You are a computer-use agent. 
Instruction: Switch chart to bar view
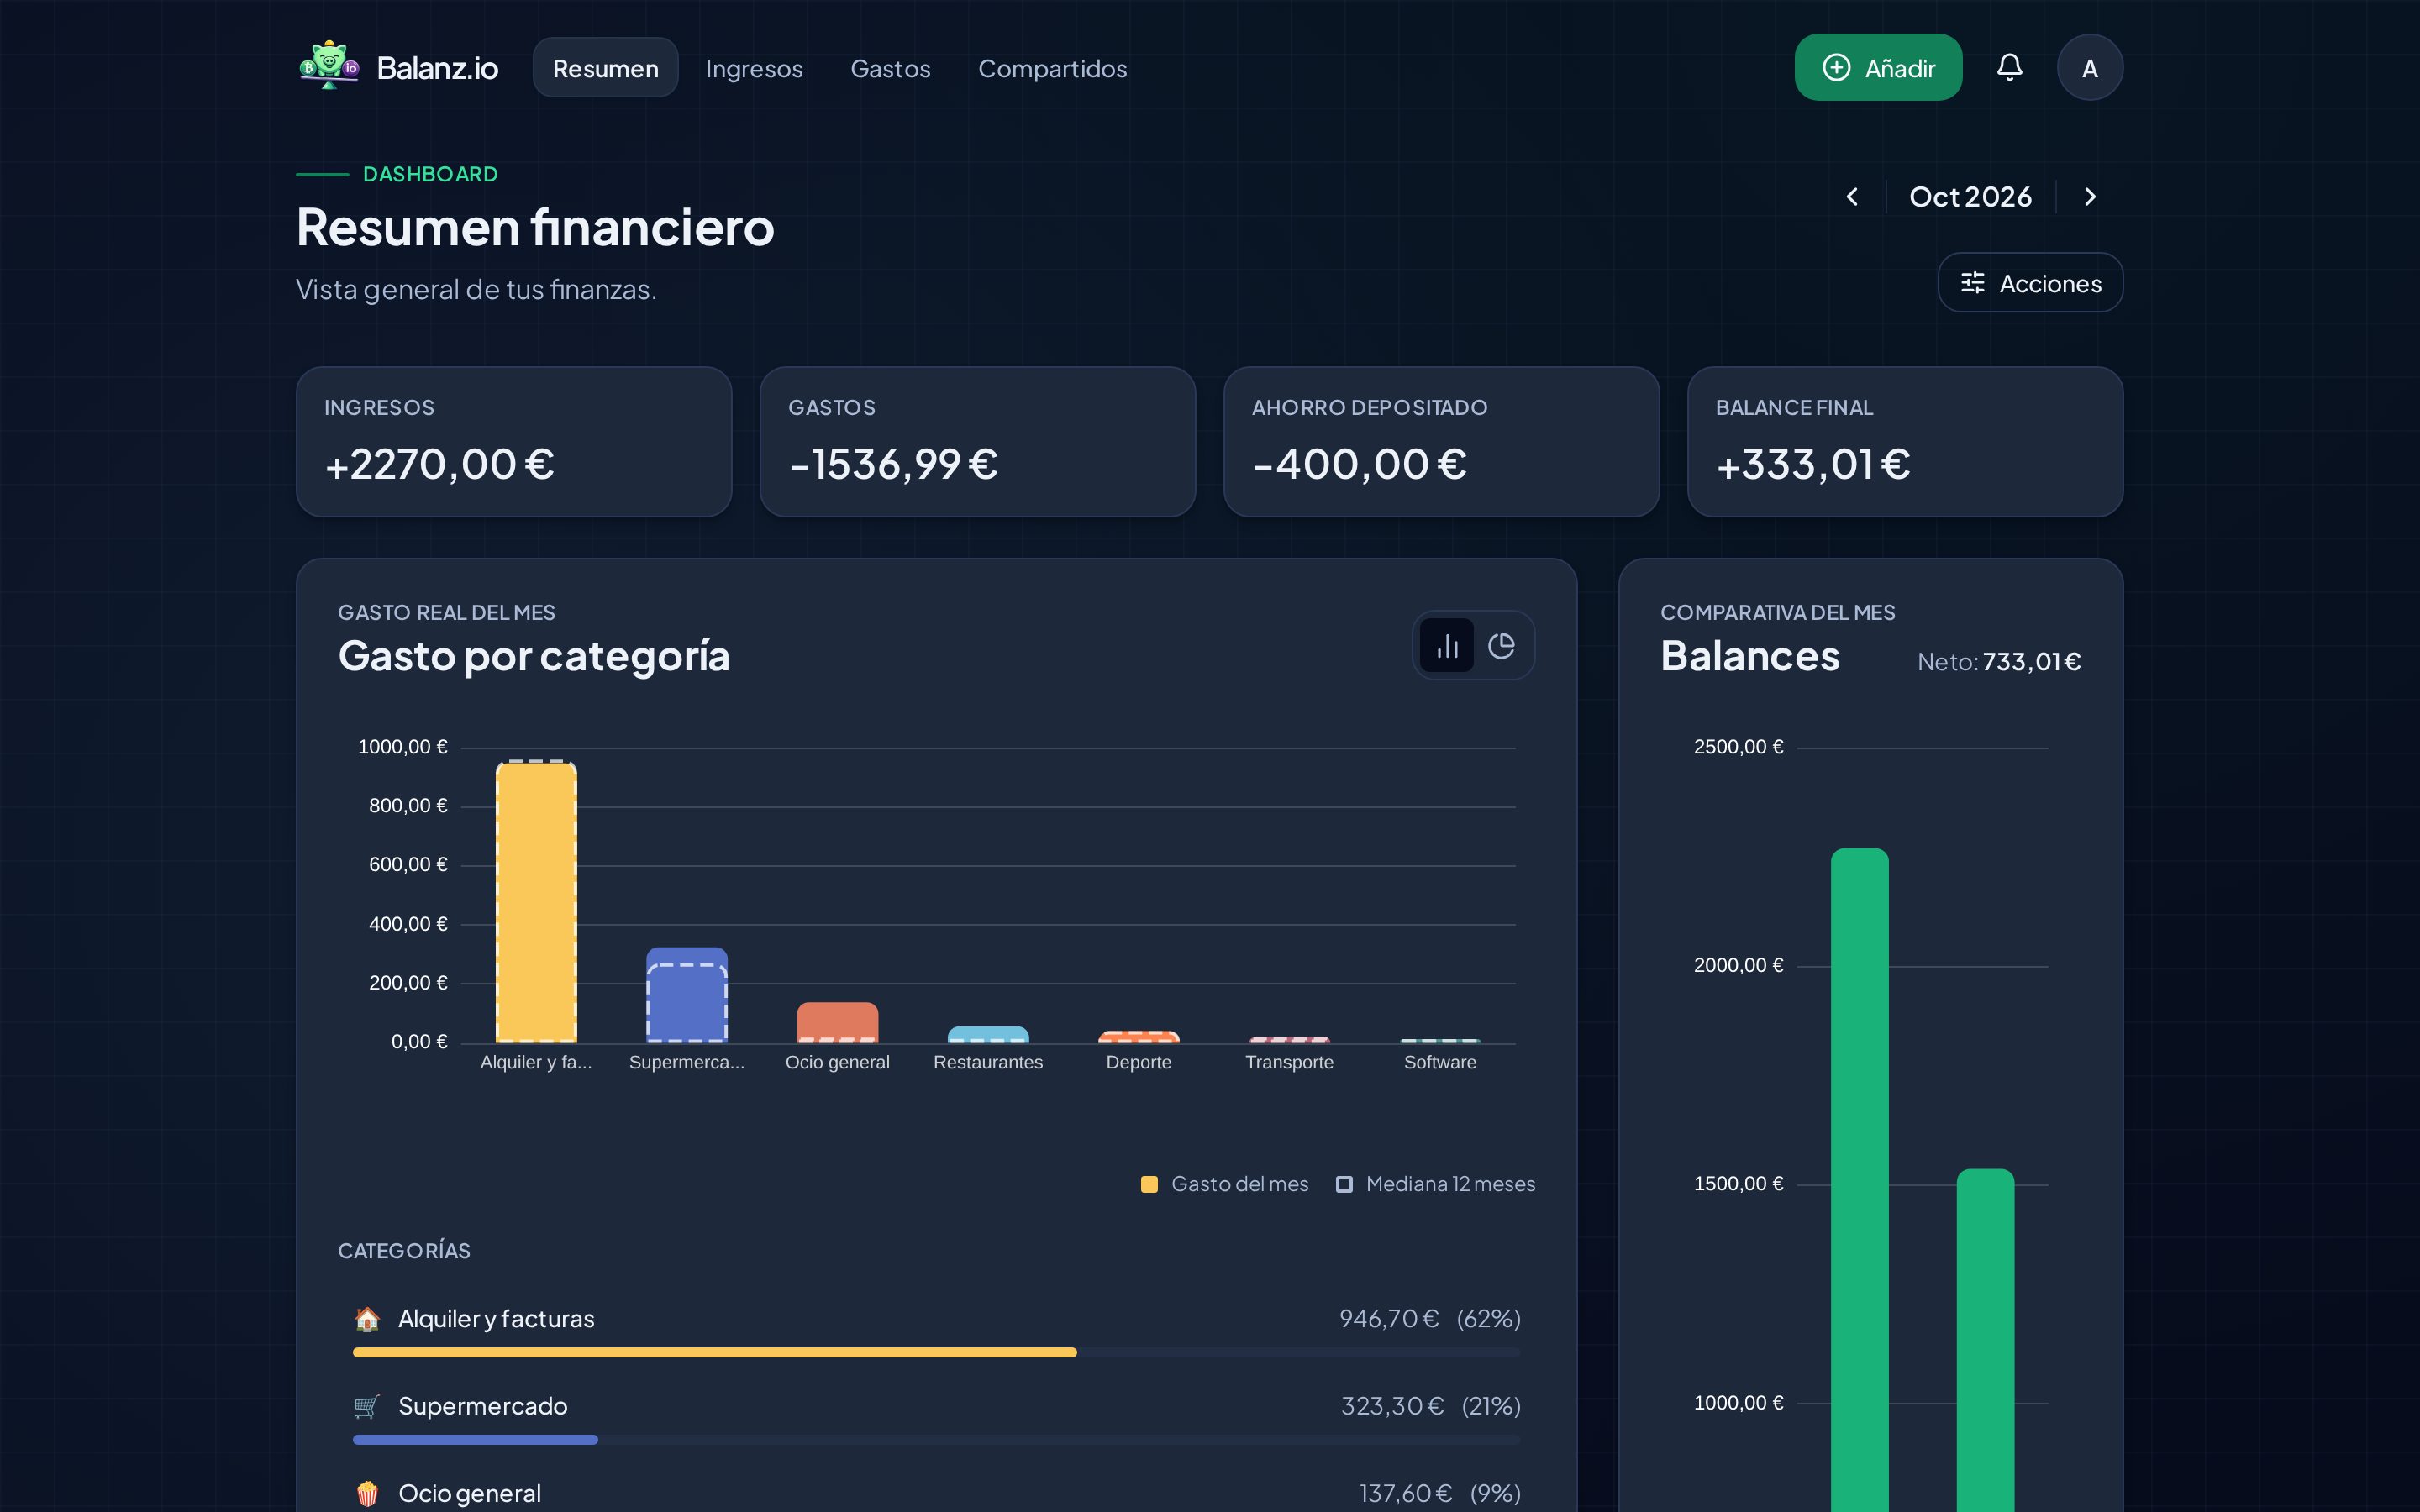point(1446,645)
